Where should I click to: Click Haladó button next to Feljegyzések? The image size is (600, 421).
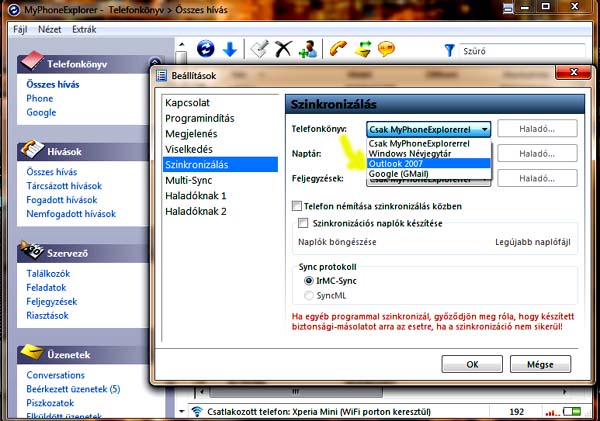point(537,178)
